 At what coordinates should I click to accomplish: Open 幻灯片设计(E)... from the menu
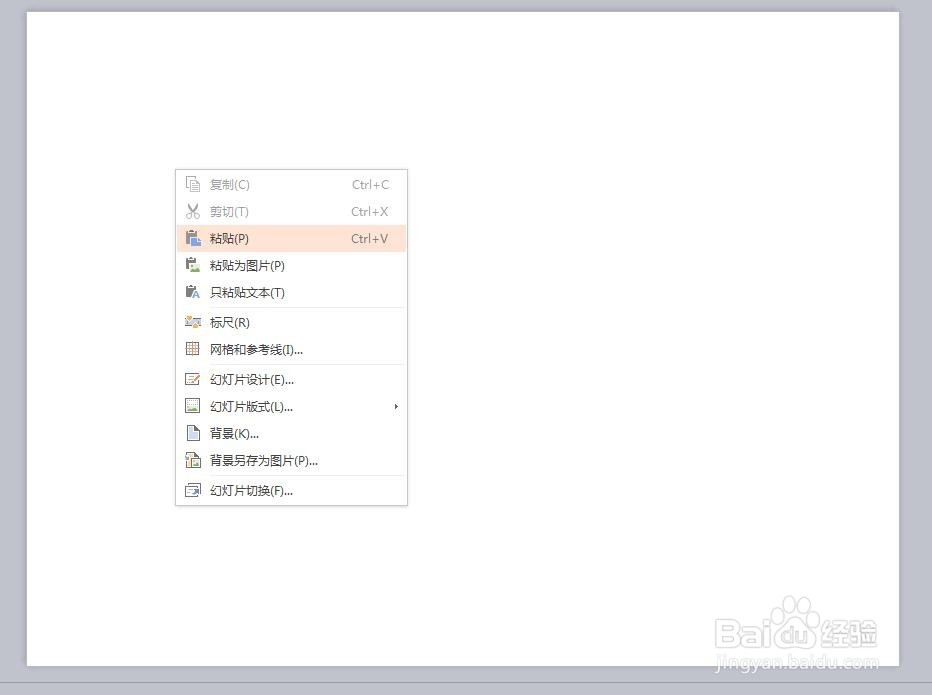pos(291,379)
